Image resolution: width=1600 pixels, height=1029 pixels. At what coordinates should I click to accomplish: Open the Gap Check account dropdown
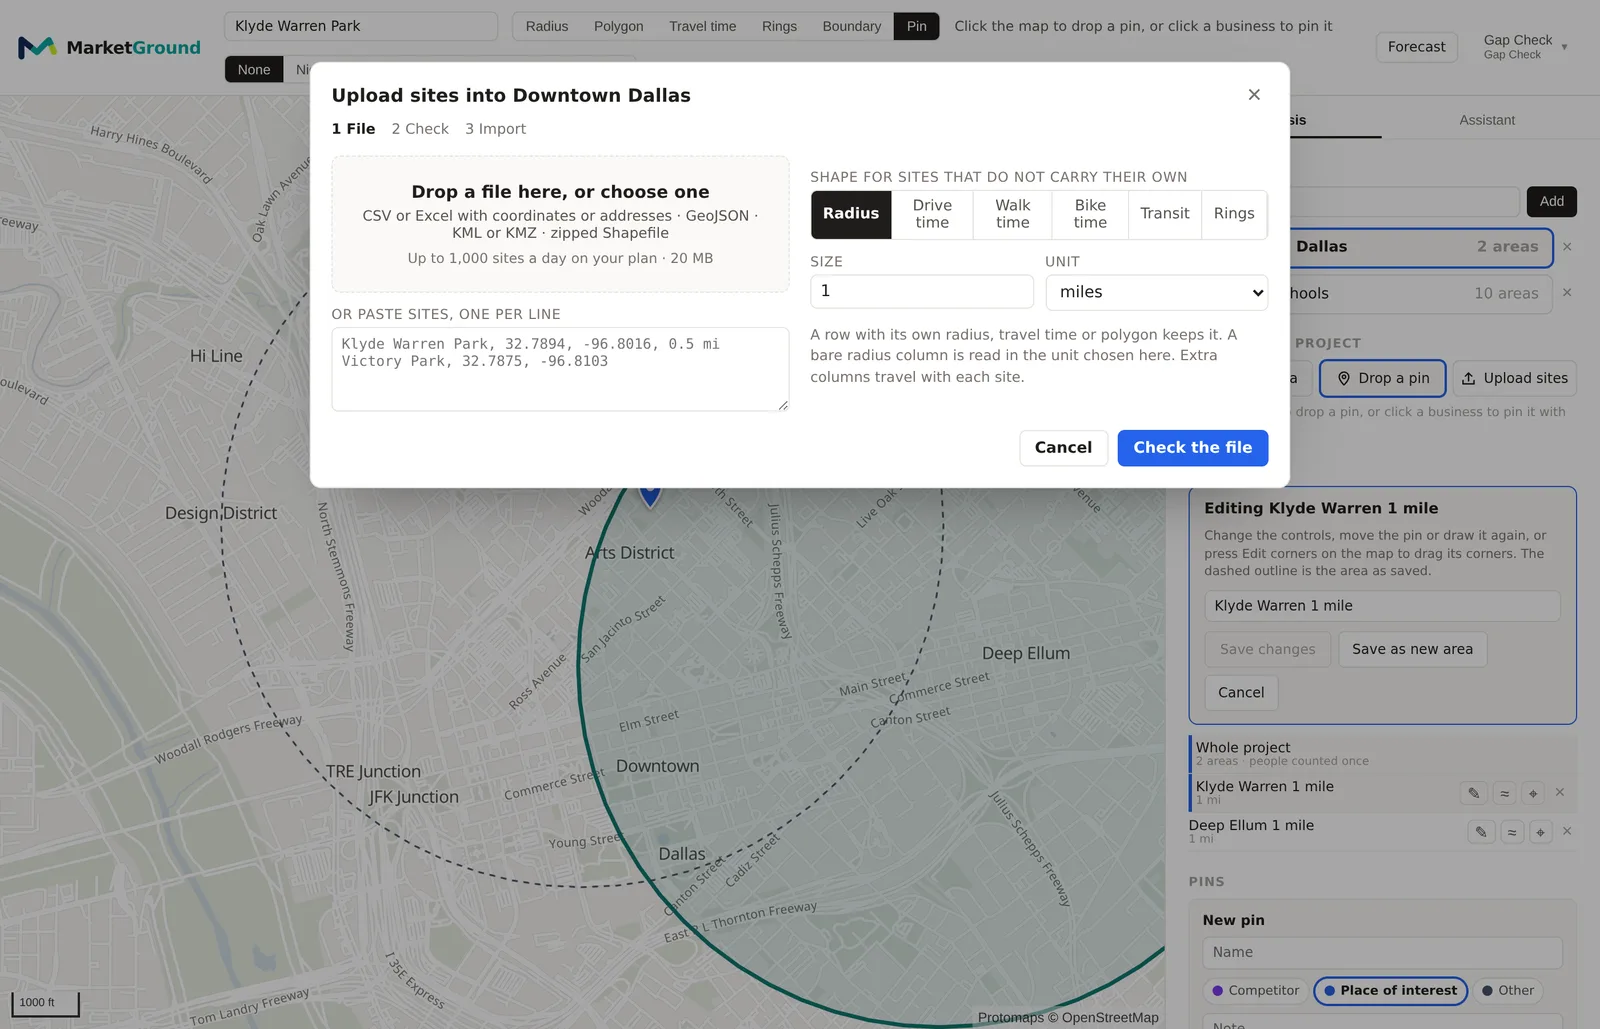[1525, 47]
